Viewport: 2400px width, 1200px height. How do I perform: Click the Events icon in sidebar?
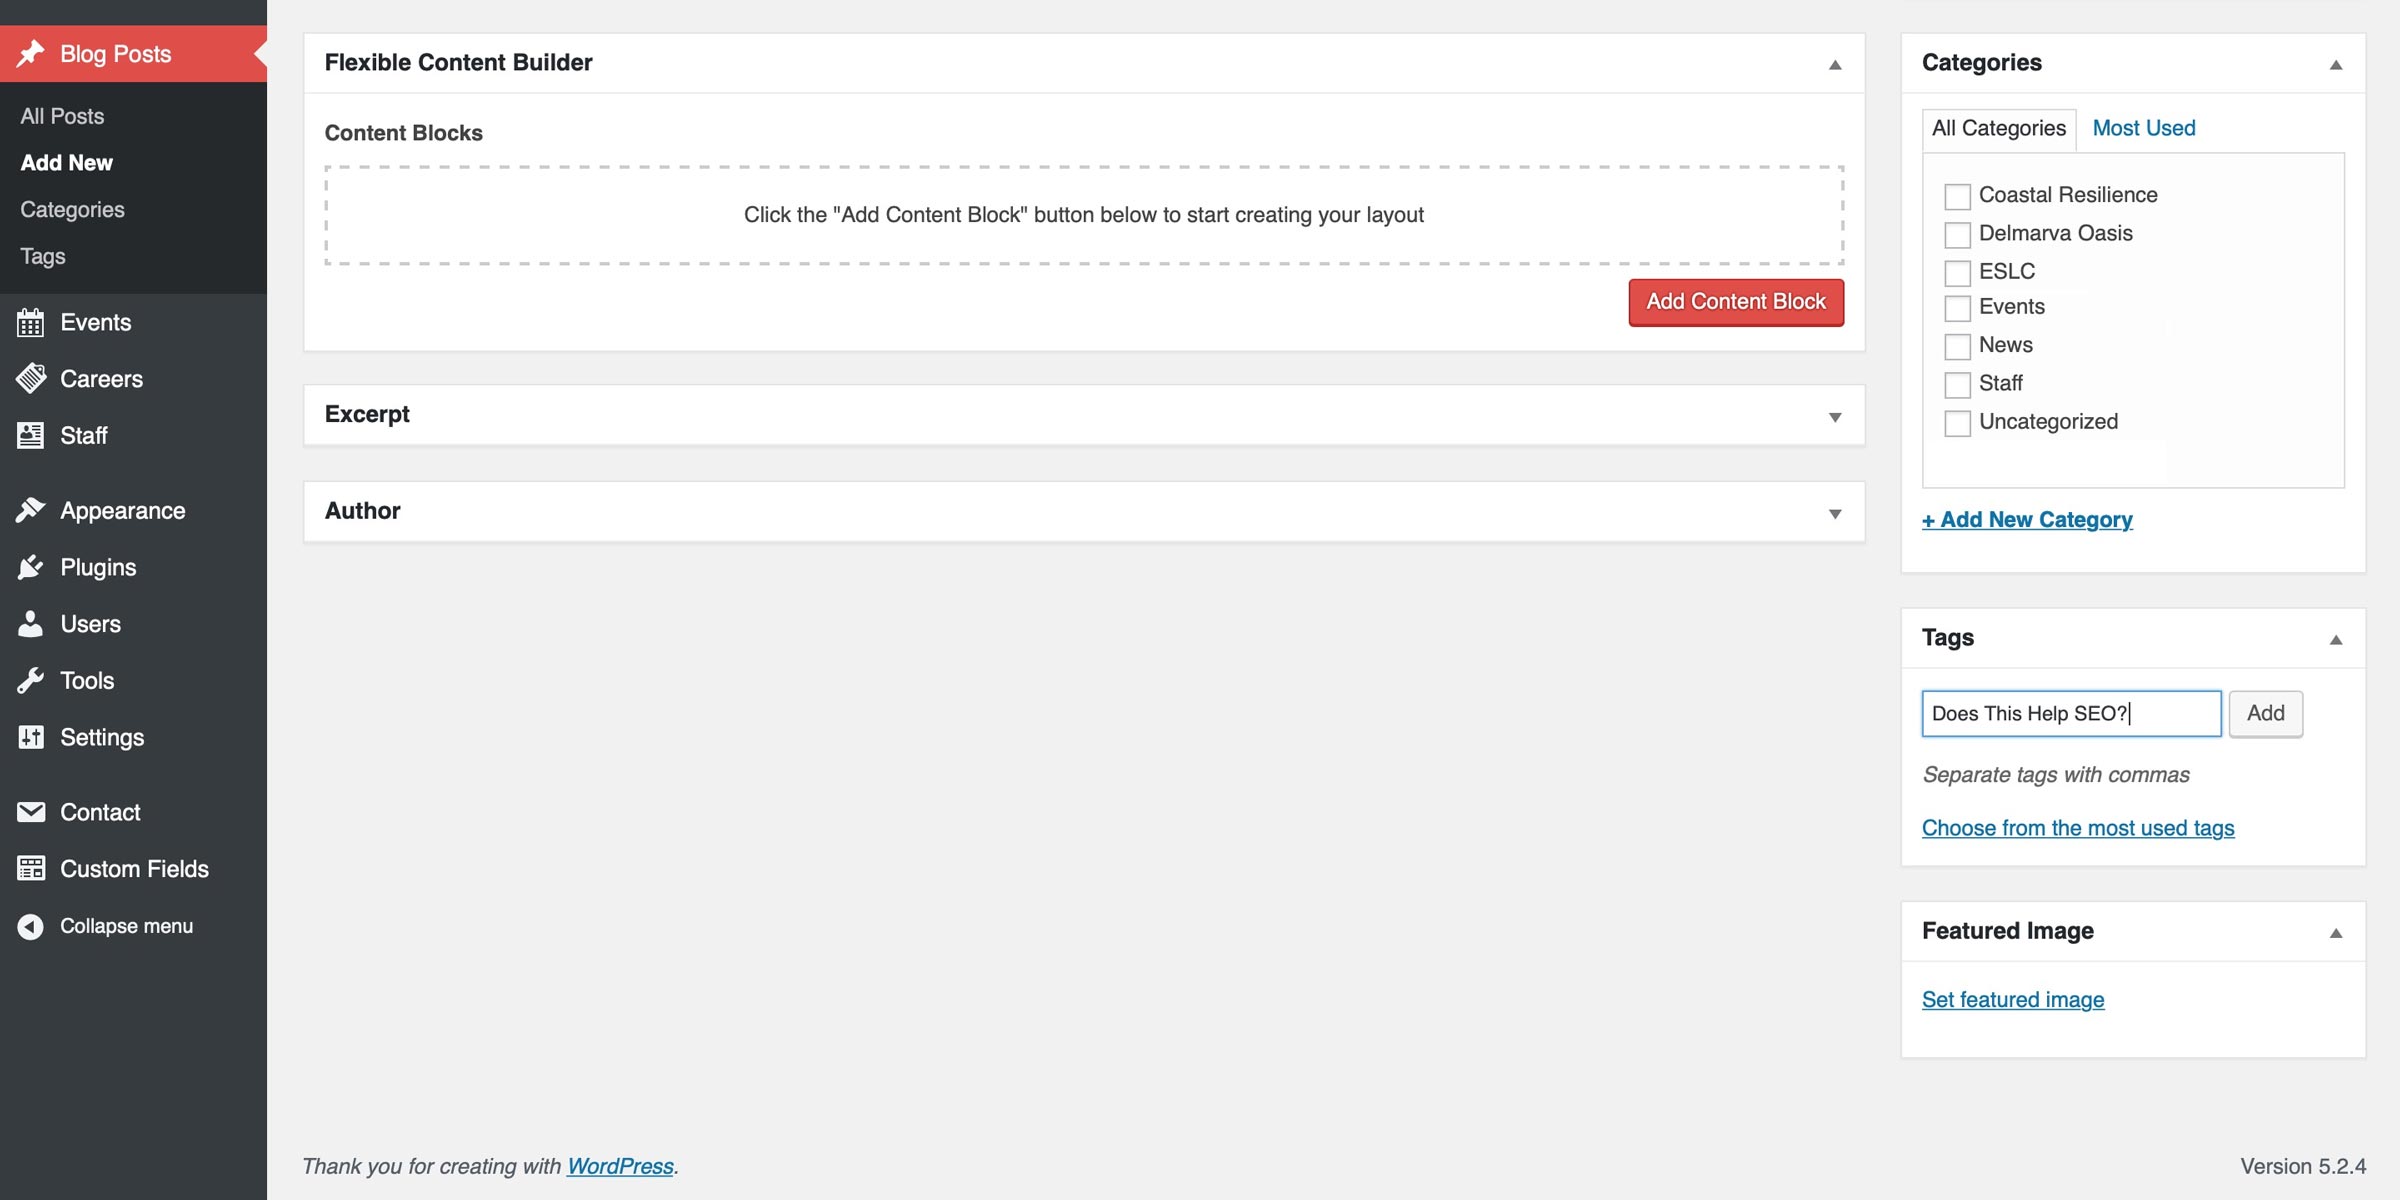point(29,321)
